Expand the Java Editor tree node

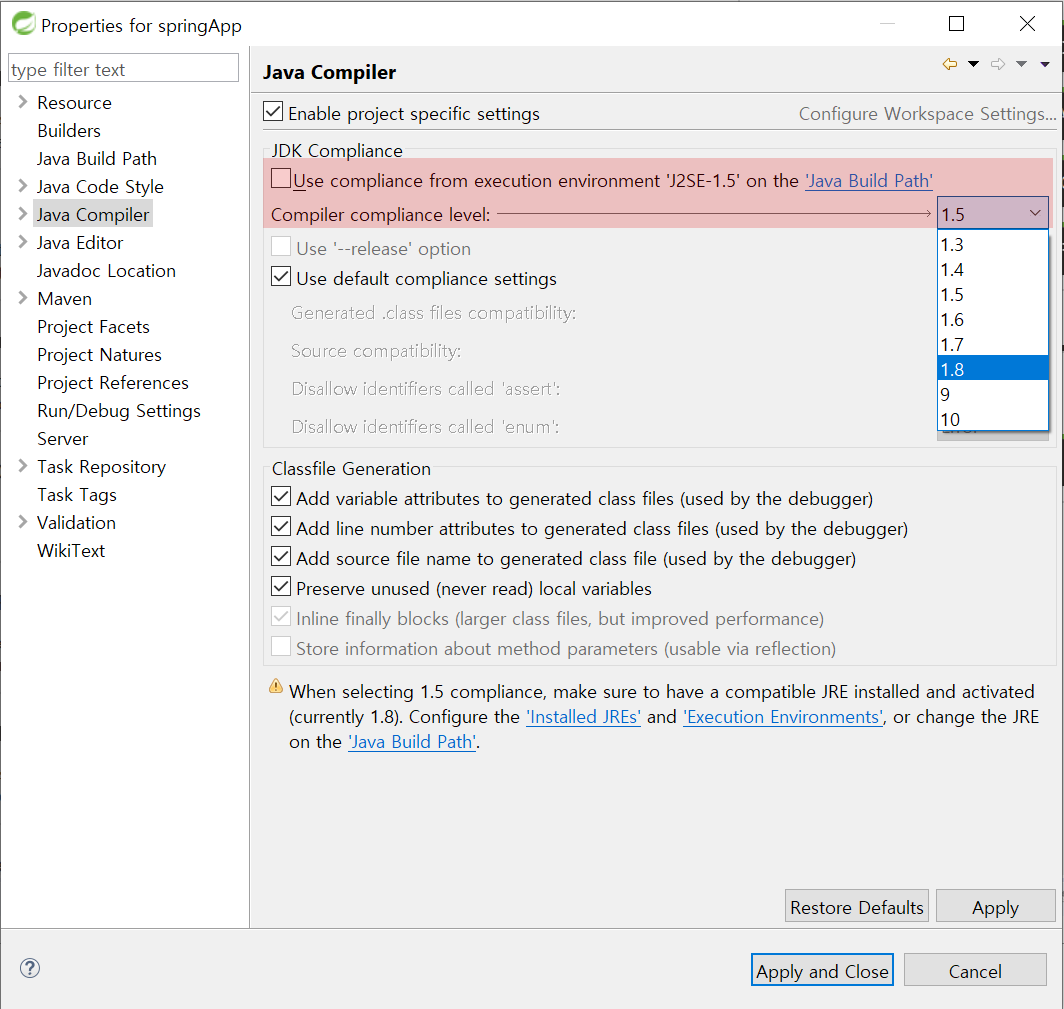tap(22, 242)
